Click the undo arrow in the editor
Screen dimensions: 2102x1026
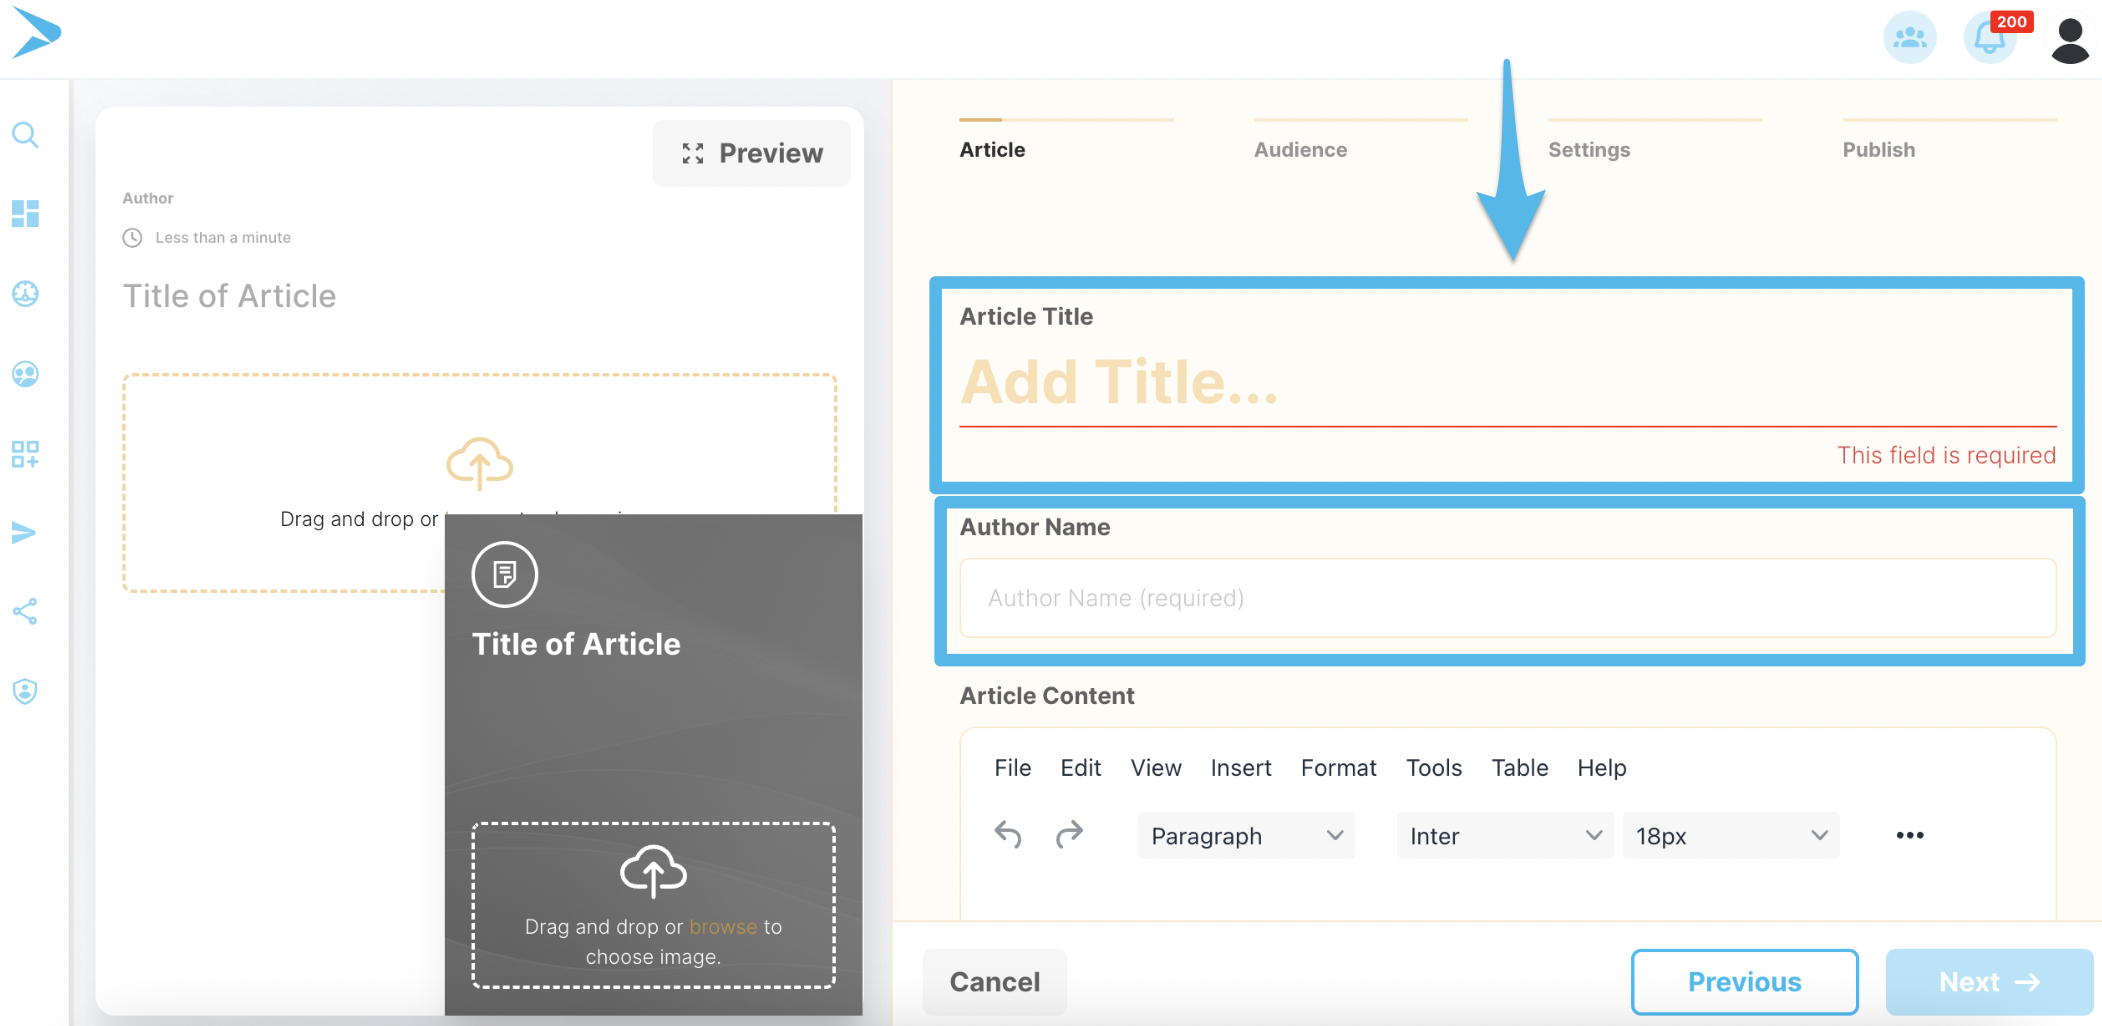1008,834
